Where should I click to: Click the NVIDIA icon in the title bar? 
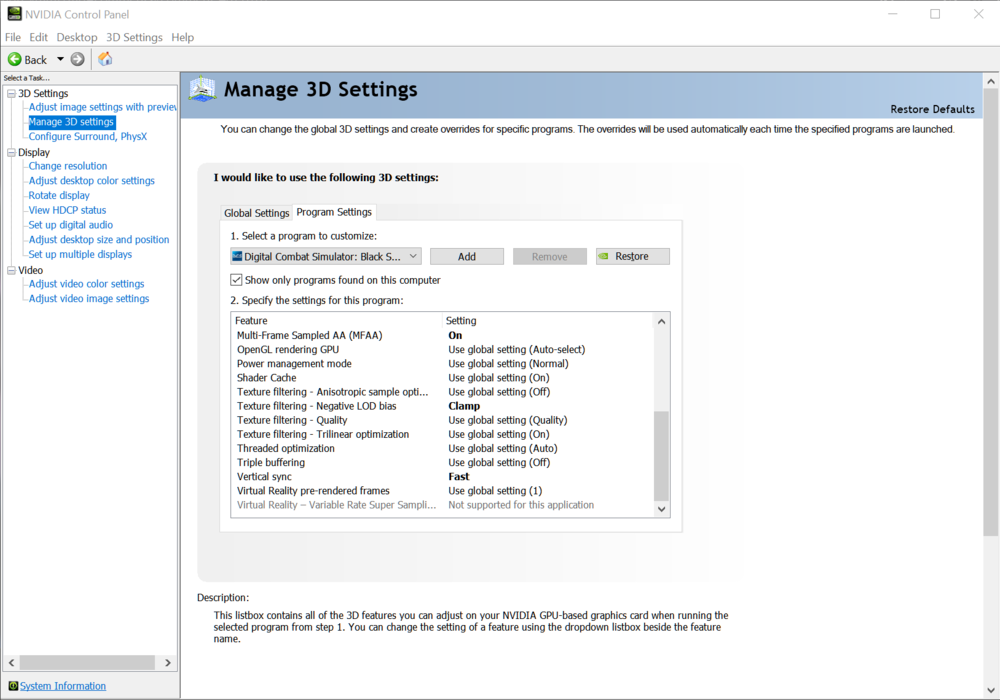click(13, 13)
